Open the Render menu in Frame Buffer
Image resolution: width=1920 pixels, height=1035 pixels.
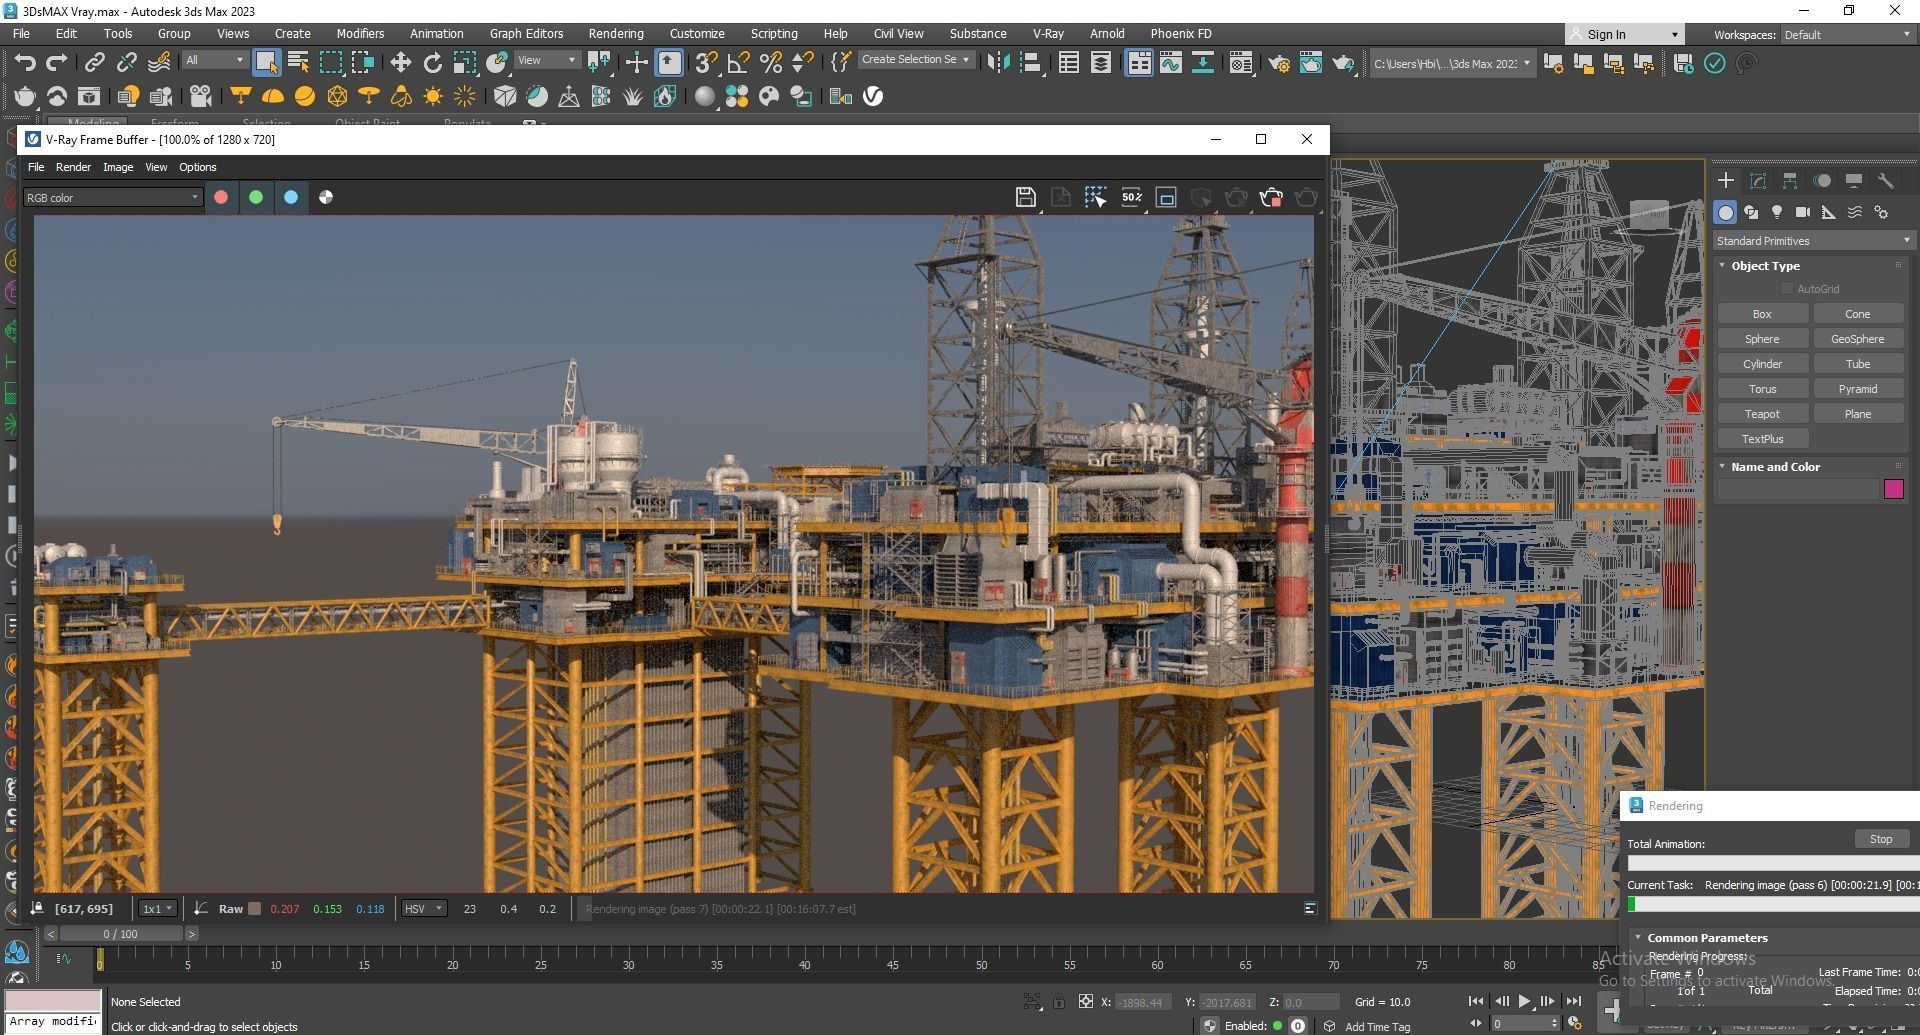73,167
